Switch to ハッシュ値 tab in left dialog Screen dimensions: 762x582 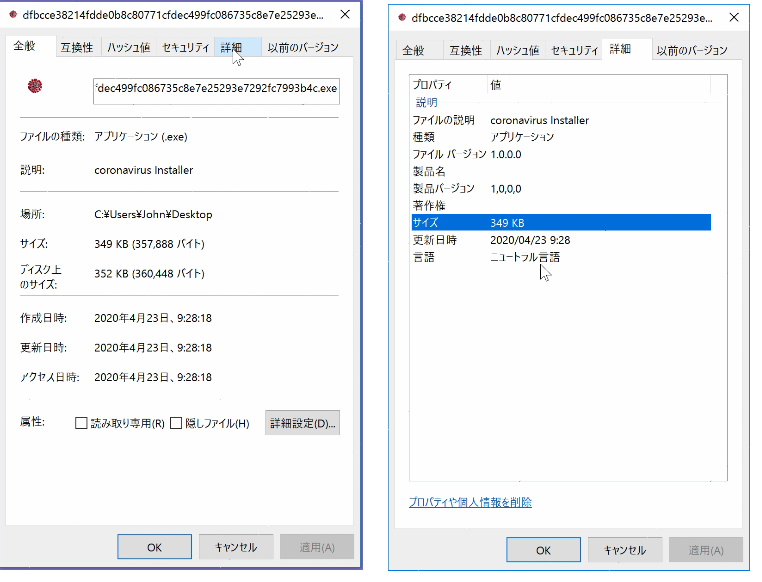pyautogui.click(x=129, y=47)
